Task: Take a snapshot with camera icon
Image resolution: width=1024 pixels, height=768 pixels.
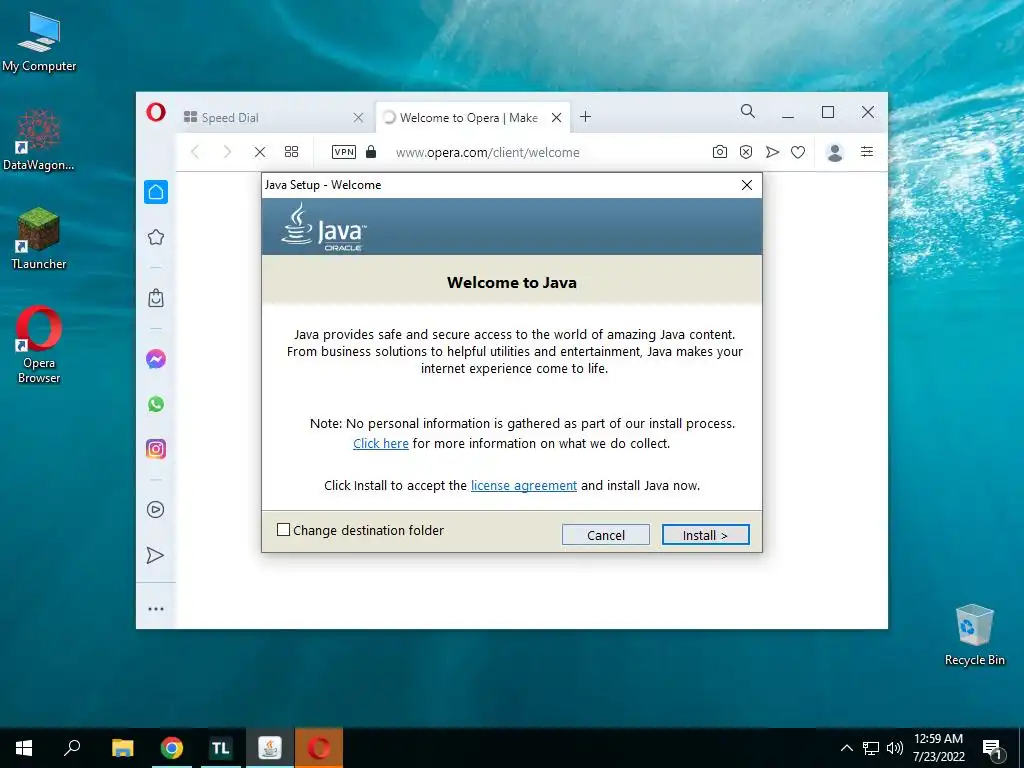Action: pos(720,152)
